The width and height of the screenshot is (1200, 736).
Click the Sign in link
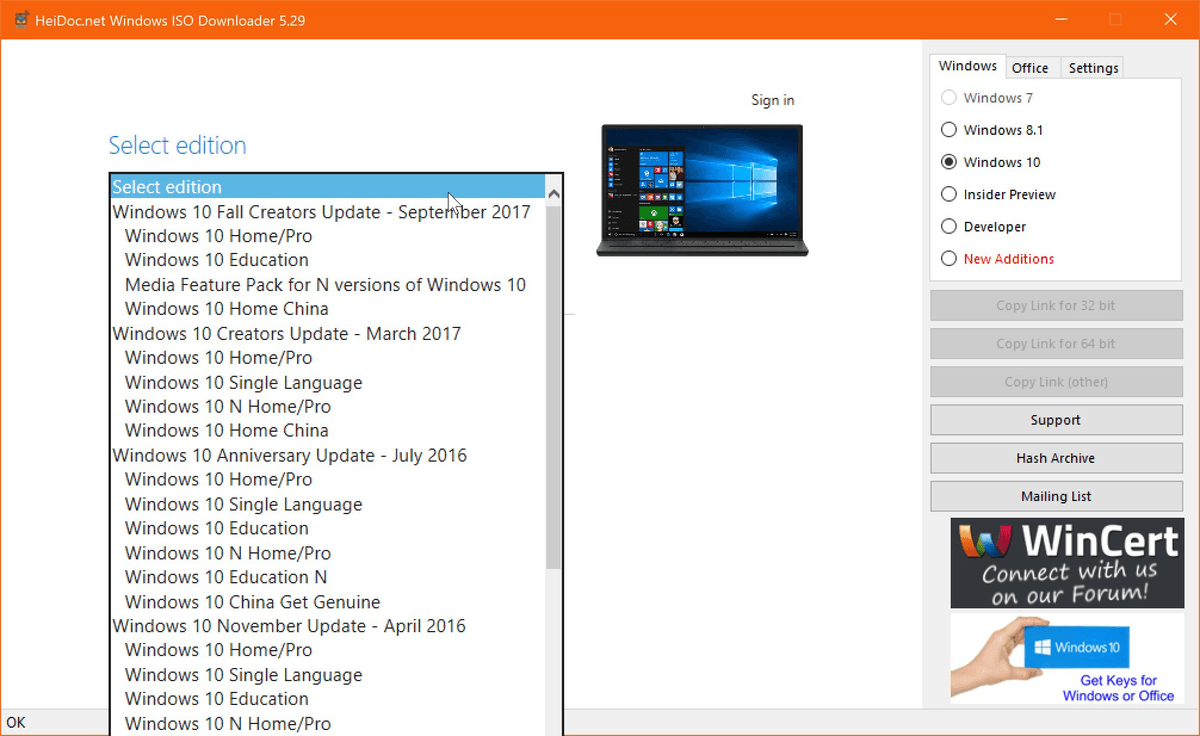(x=772, y=99)
